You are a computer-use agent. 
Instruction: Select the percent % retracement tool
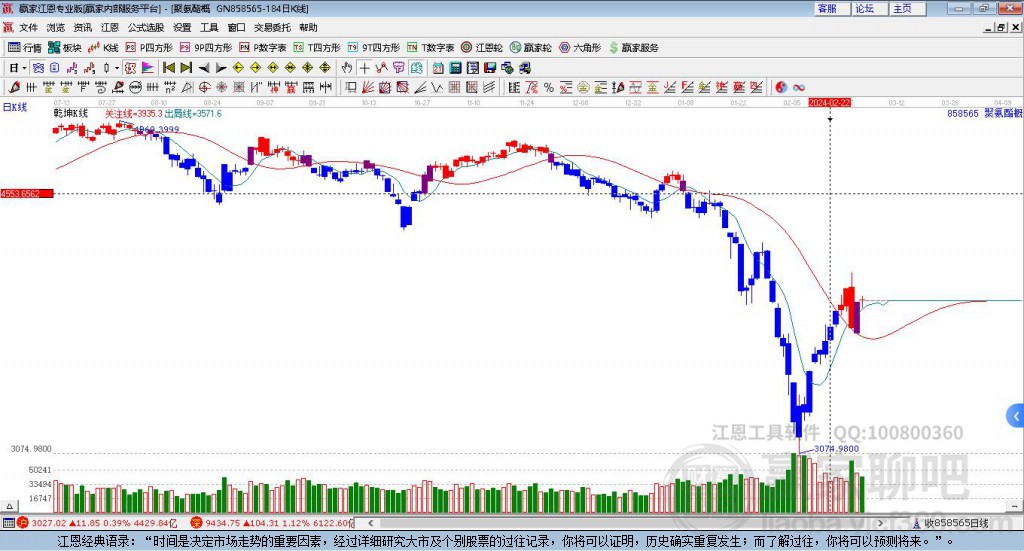pyautogui.click(x=549, y=87)
